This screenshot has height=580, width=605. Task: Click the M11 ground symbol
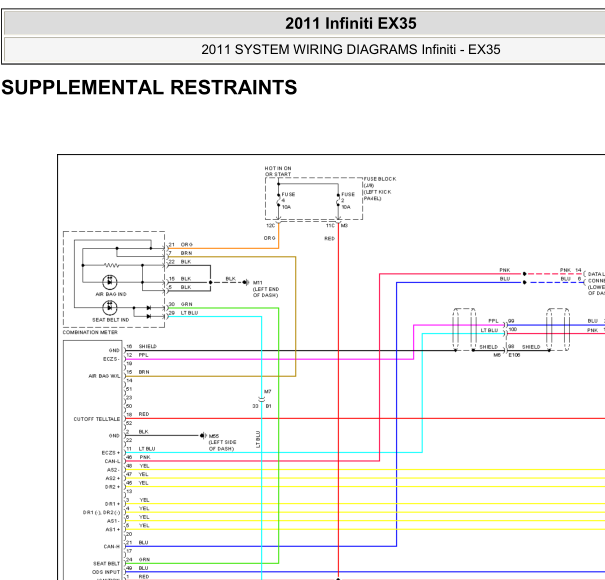tap(245, 282)
